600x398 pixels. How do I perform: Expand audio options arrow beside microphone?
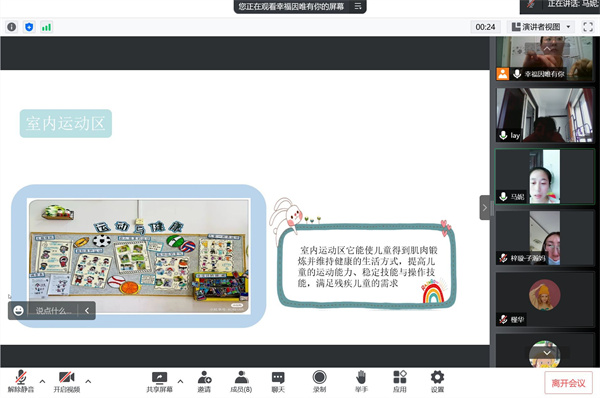click(x=42, y=381)
